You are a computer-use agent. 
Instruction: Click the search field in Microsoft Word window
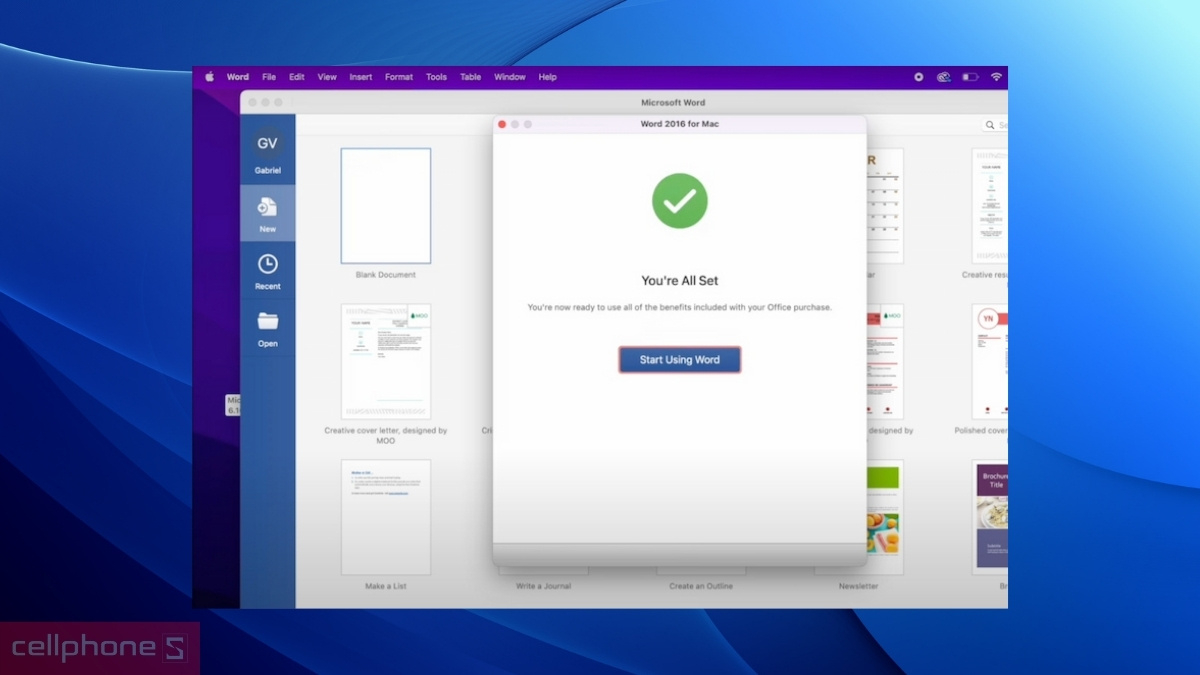point(995,125)
